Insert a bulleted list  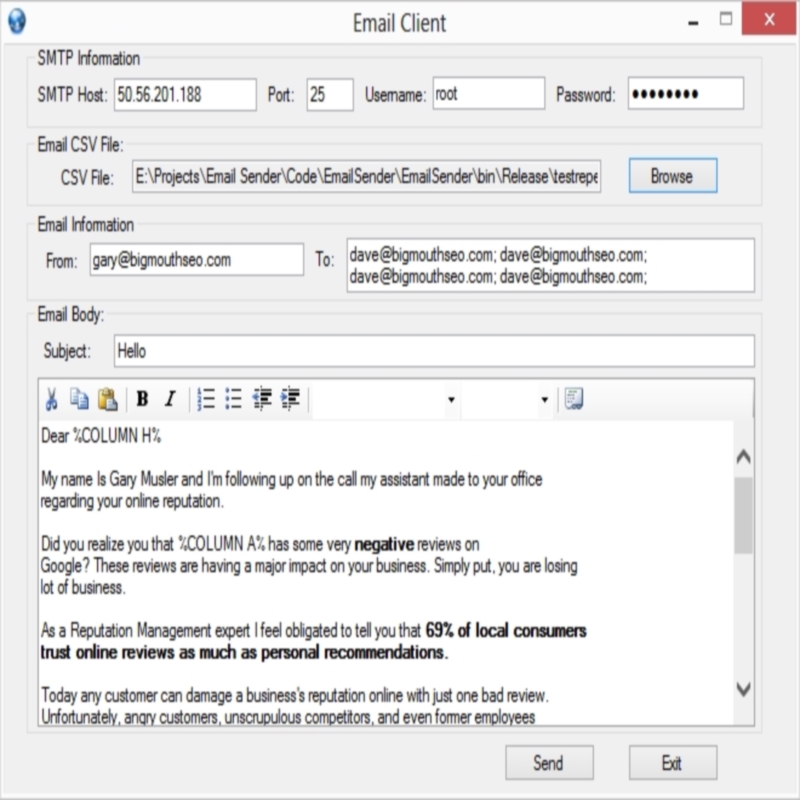(234, 398)
